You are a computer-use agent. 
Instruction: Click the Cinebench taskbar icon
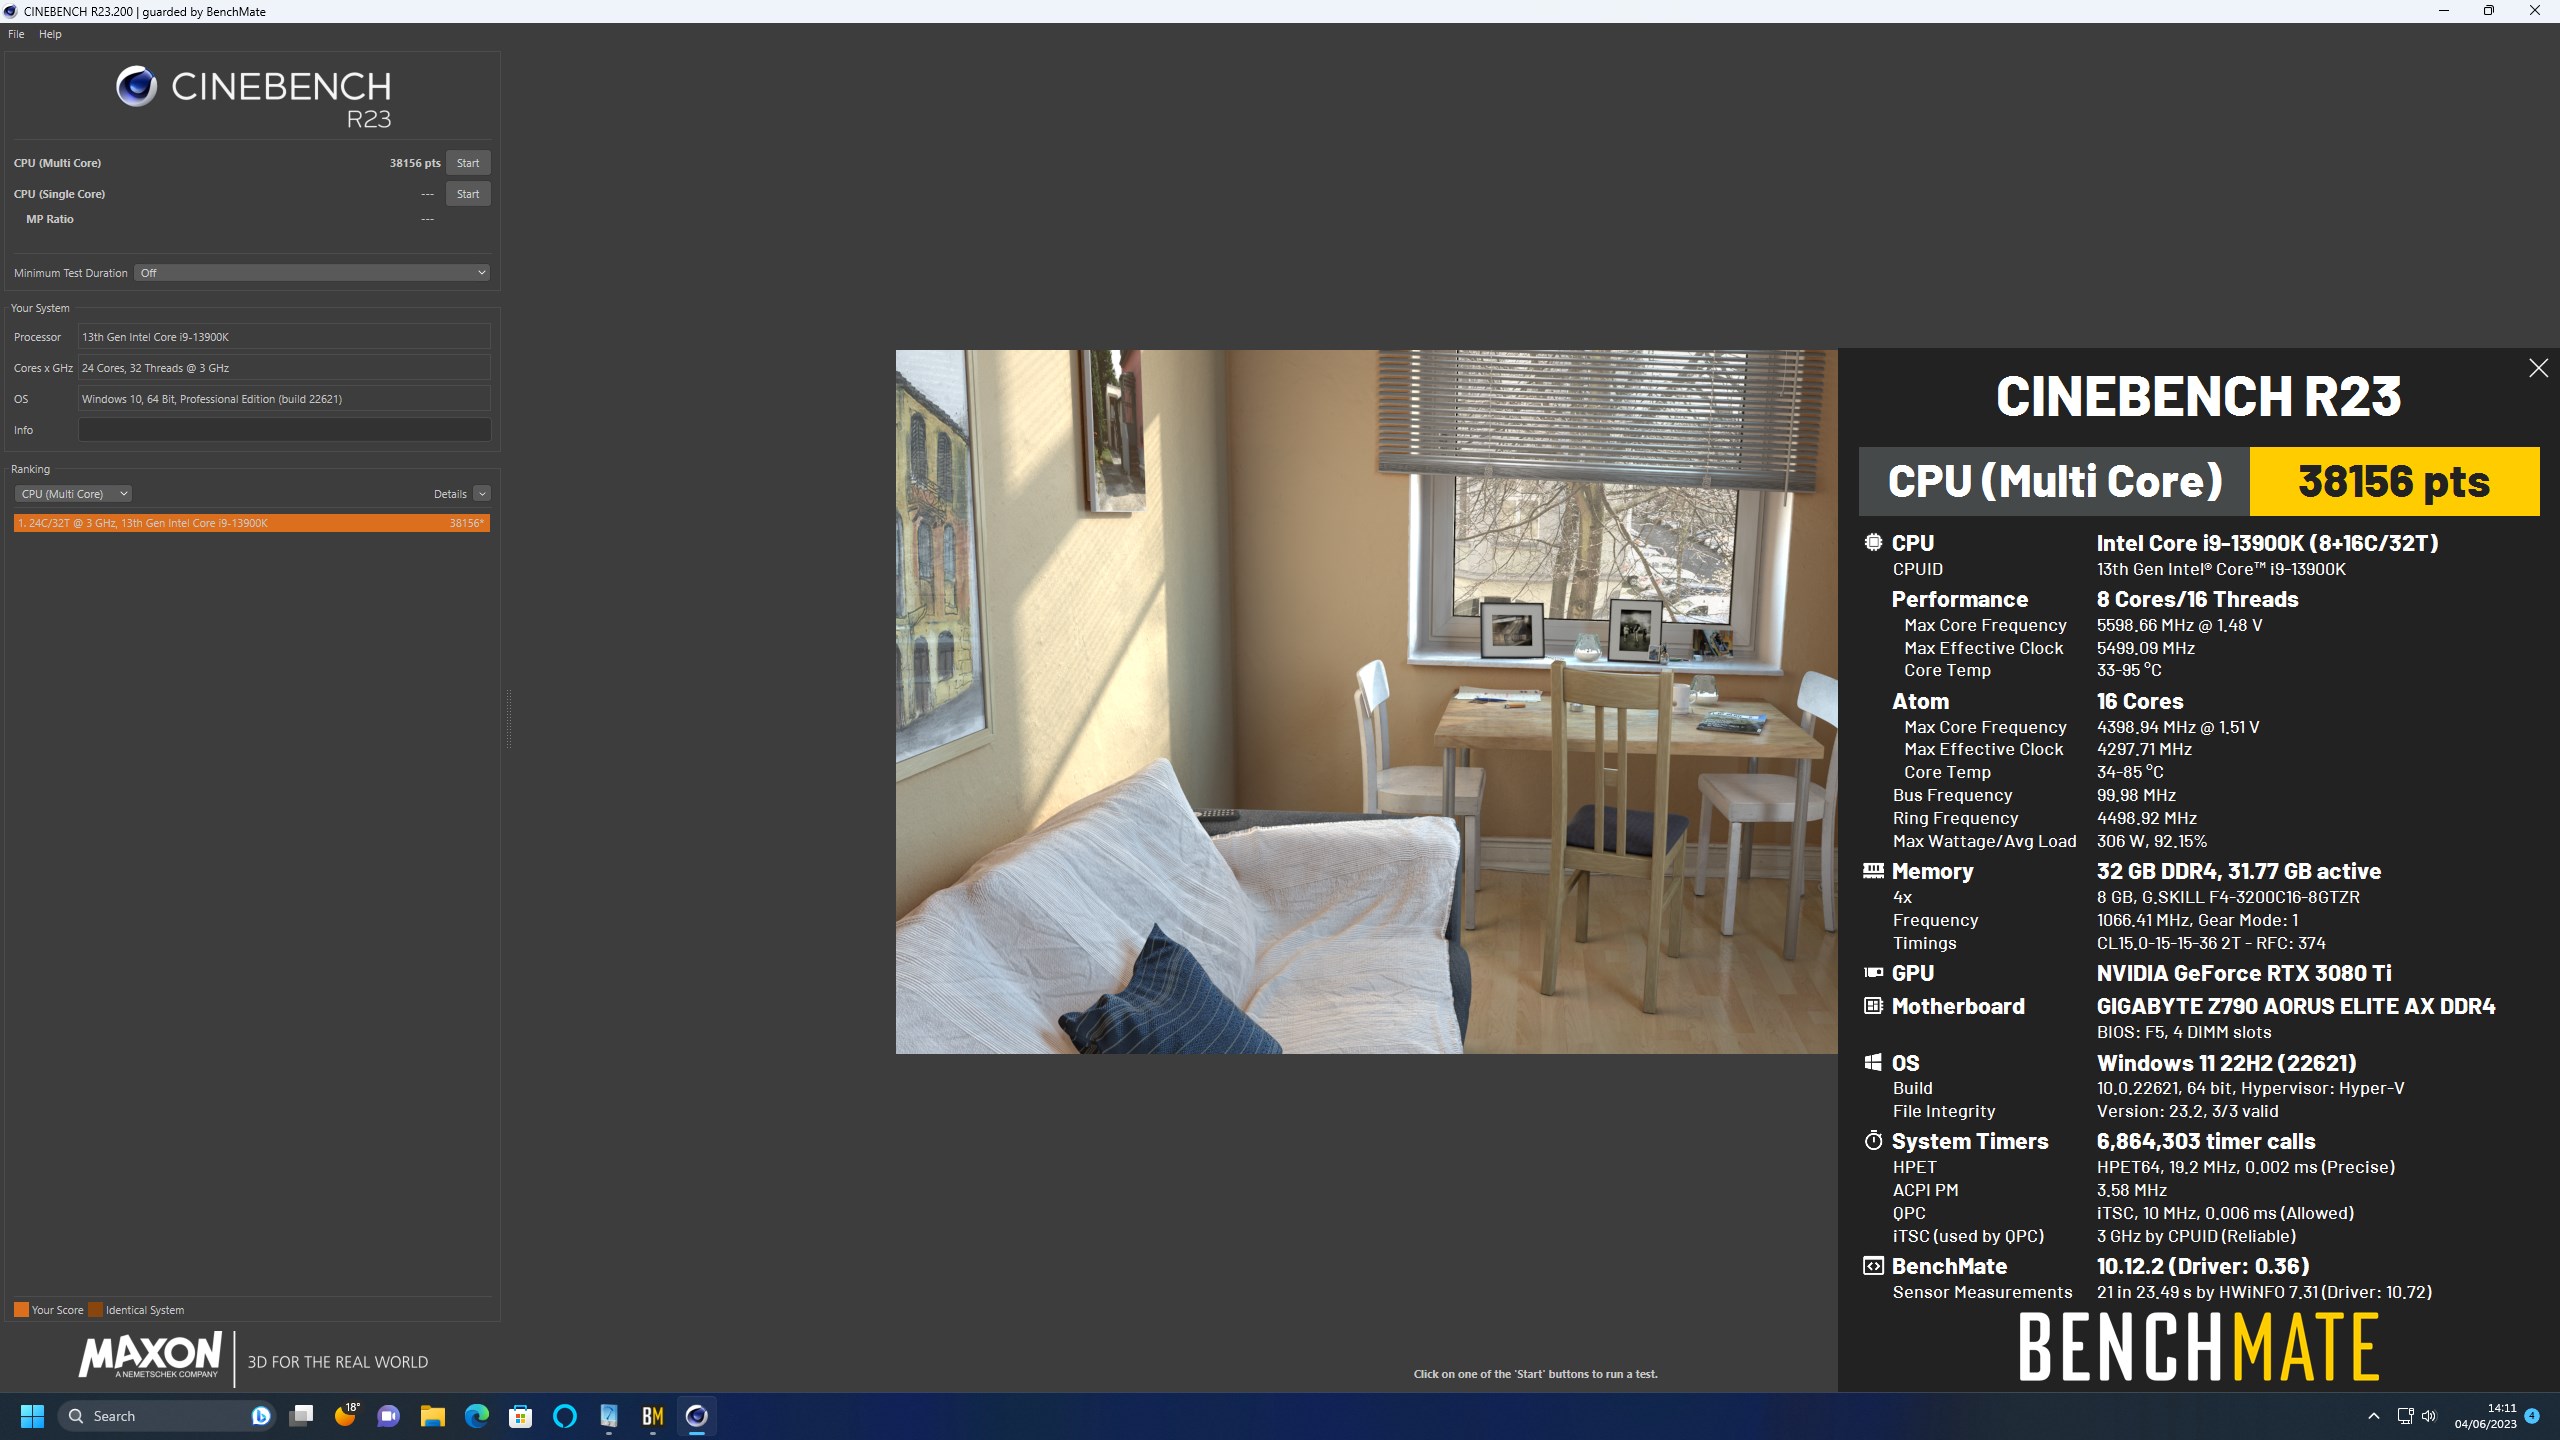[x=697, y=1416]
